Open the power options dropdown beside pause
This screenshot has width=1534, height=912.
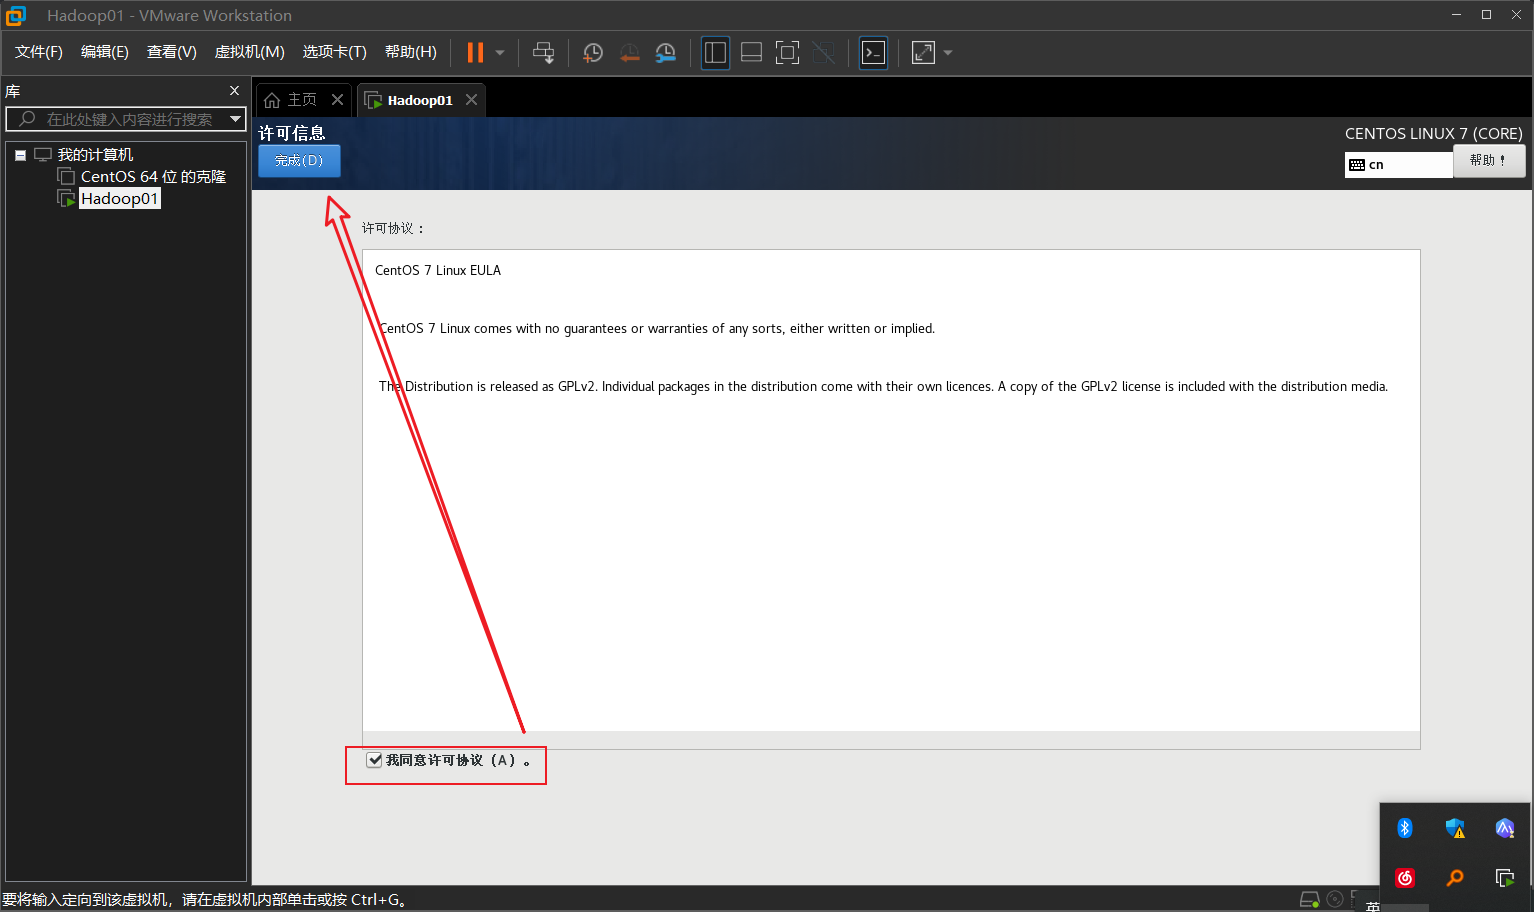point(500,53)
